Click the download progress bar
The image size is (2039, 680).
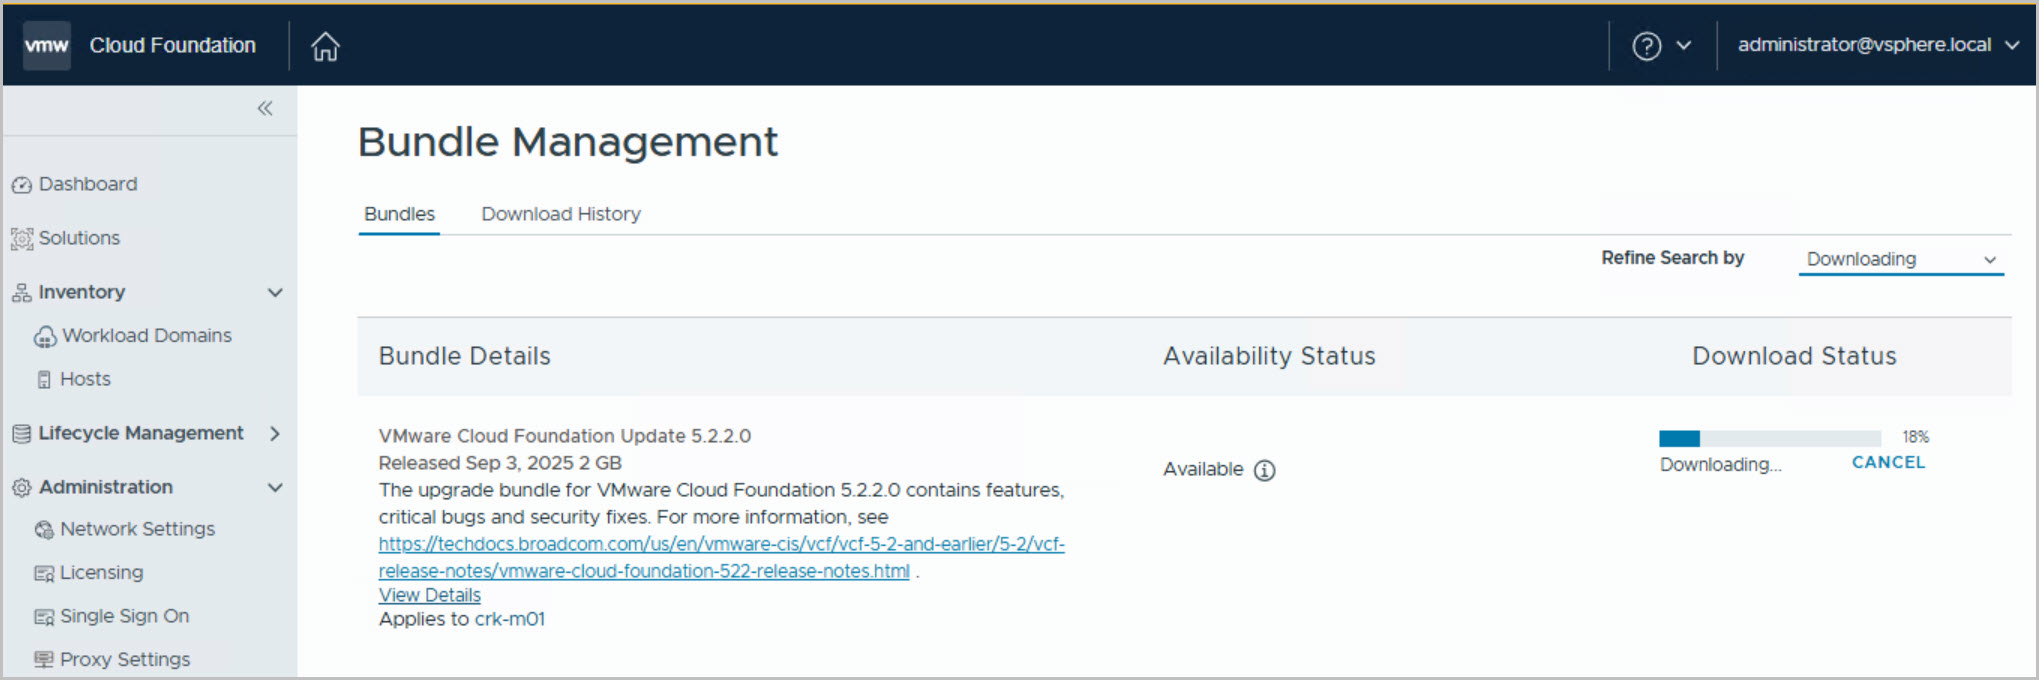pyautogui.click(x=1769, y=438)
